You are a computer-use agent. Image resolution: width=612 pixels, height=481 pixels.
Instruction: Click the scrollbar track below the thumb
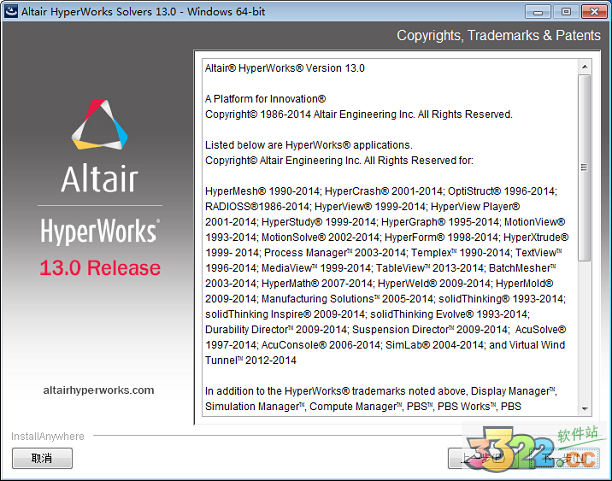coord(584,332)
